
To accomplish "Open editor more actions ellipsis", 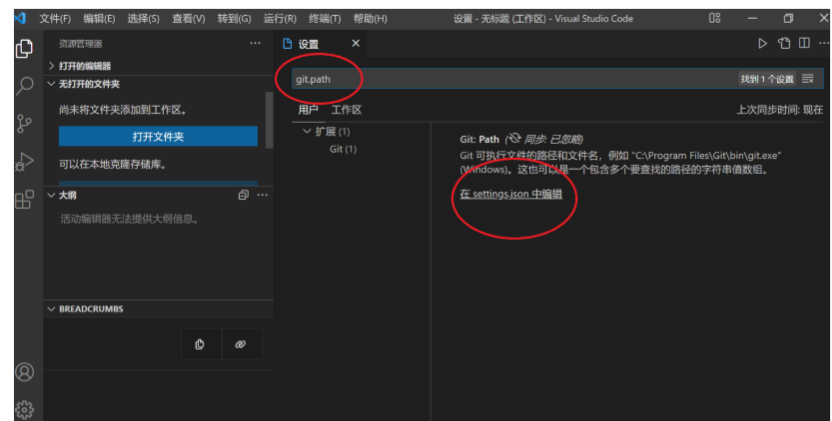I will pyautogui.click(x=824, y=43).
